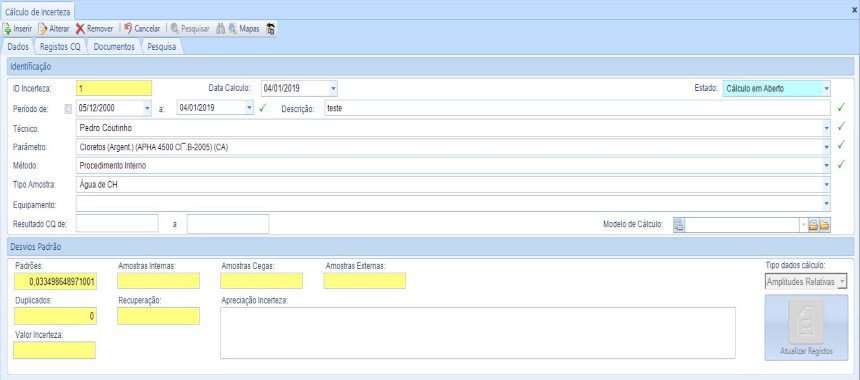The width and height of the screenshot is (860, 380).
Task: Click the Pesquisar search button
Action: tap(190, 29)
